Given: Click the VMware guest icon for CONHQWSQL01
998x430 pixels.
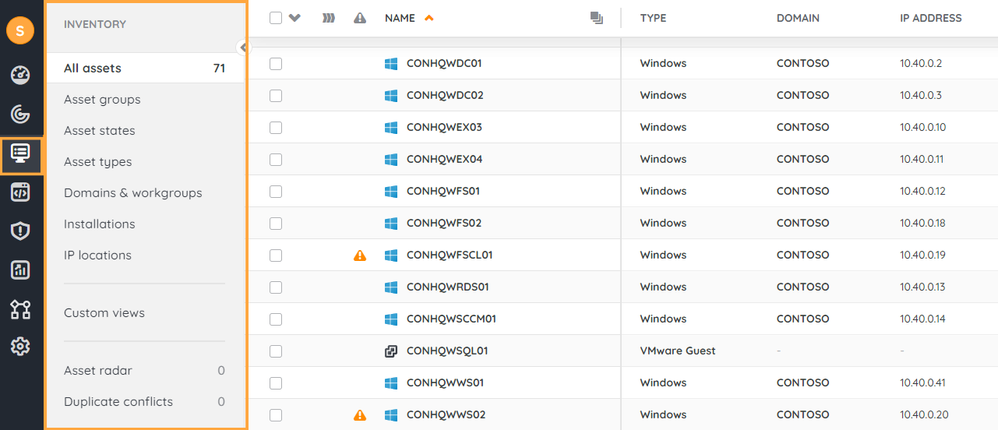Looking at the screenshot, I should pyautogui.click(x=391, y=351).
